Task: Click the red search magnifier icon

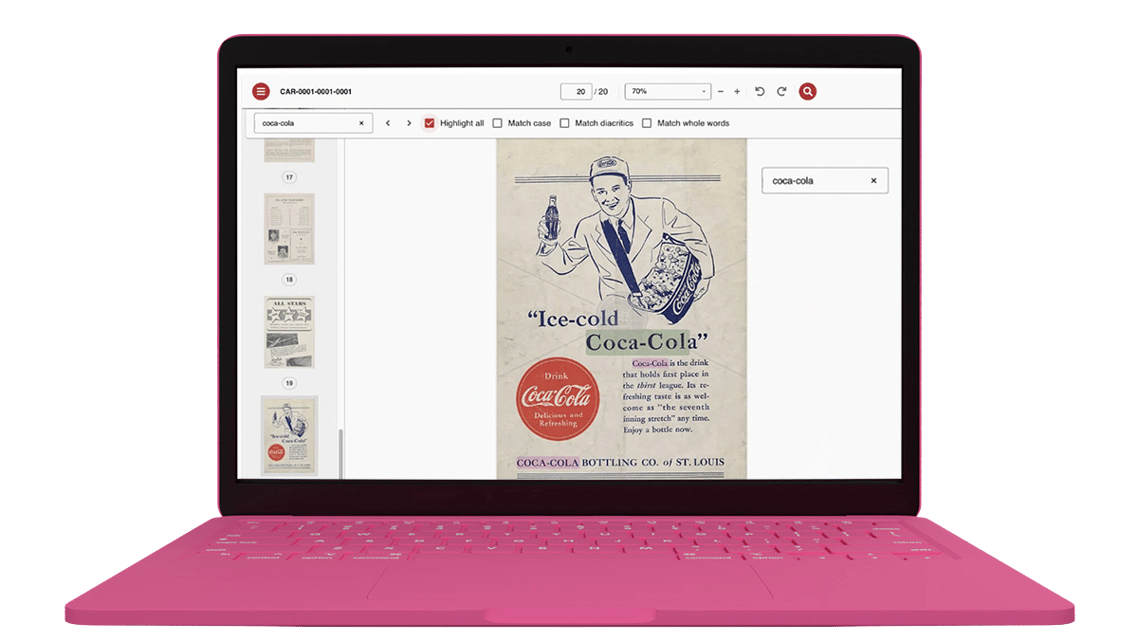Action: tap(807, 91)
